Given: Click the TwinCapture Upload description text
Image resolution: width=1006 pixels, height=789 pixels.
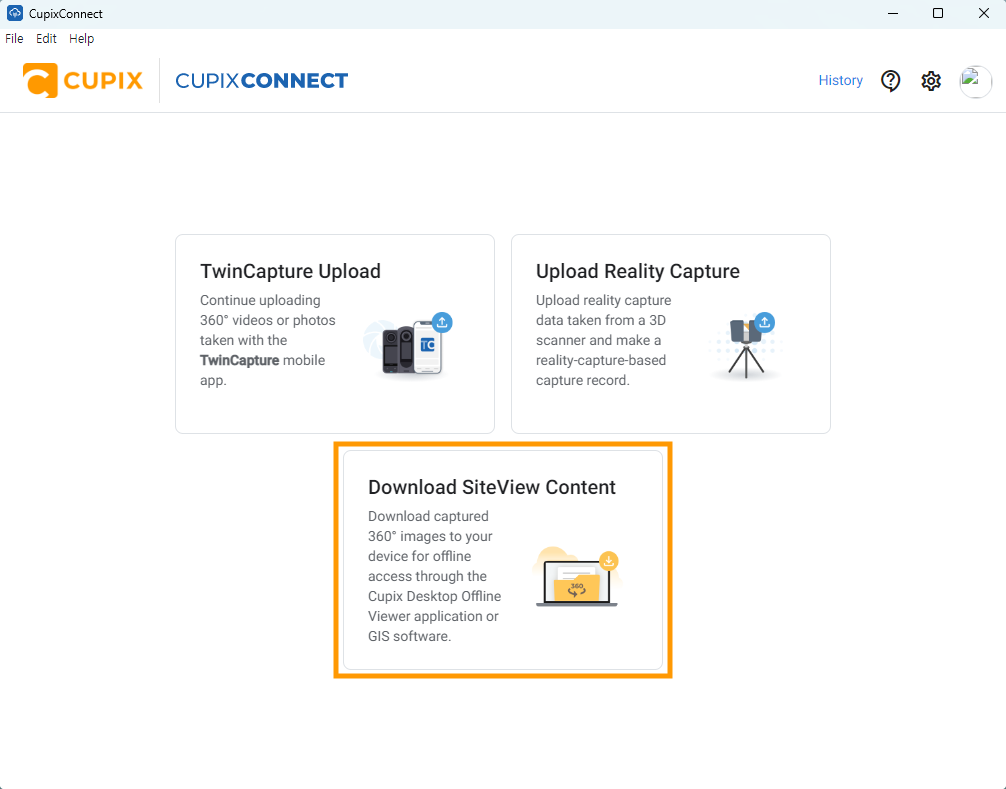Looking at the screenshot, I should tap(268, 340).
